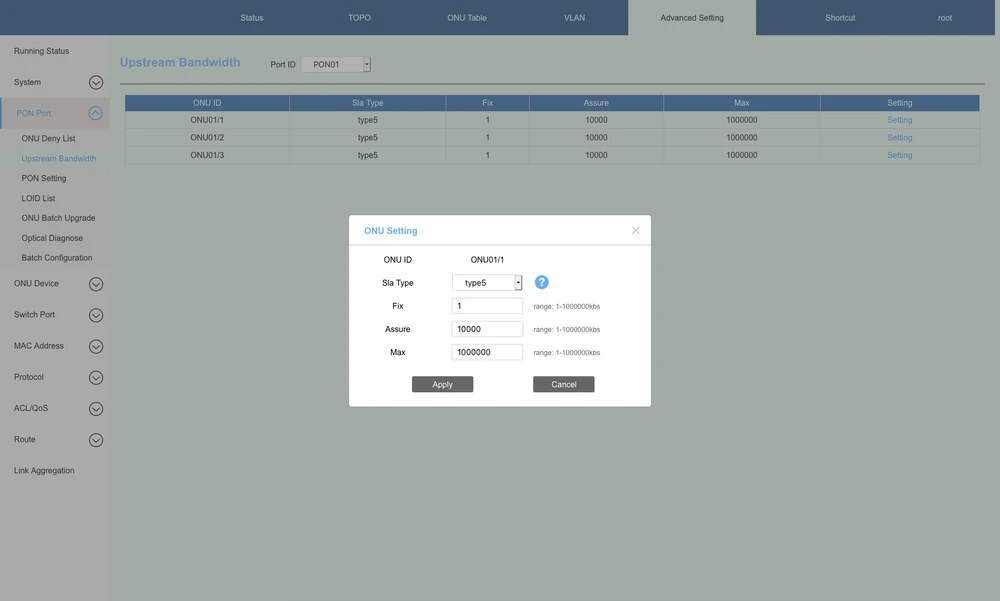This screenshot has width=1000, height=601.
Task: Open the Port ID PON01 dropdown
Action: (x=336, y=65)
